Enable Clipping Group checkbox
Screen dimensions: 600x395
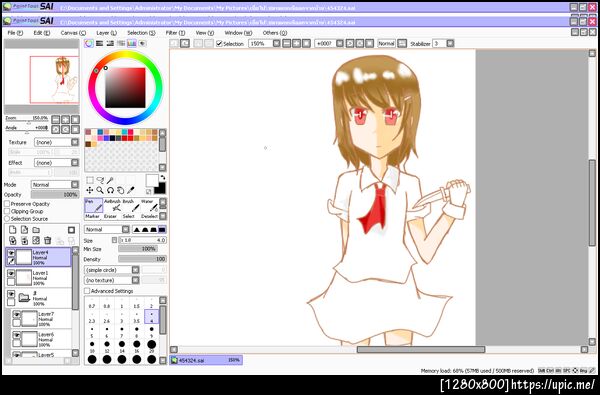[x=7, y=211]
